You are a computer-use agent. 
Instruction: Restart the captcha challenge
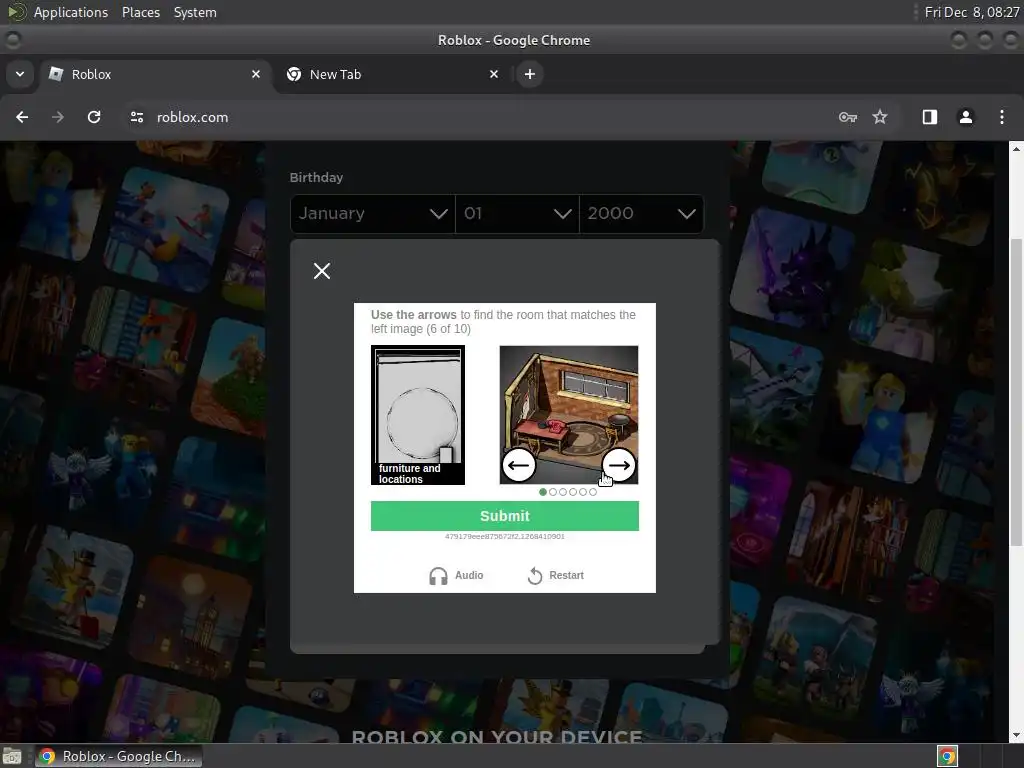[556, 575]
